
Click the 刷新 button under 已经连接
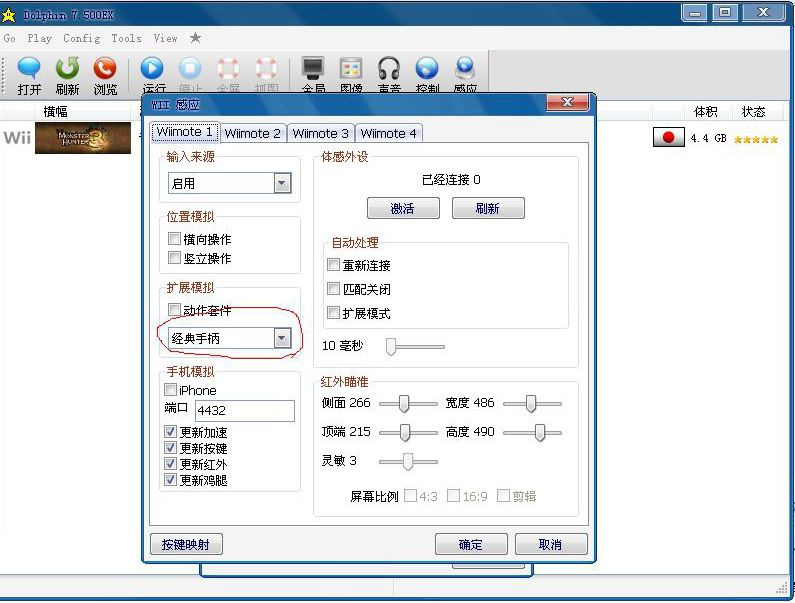(x=488, y=208)
